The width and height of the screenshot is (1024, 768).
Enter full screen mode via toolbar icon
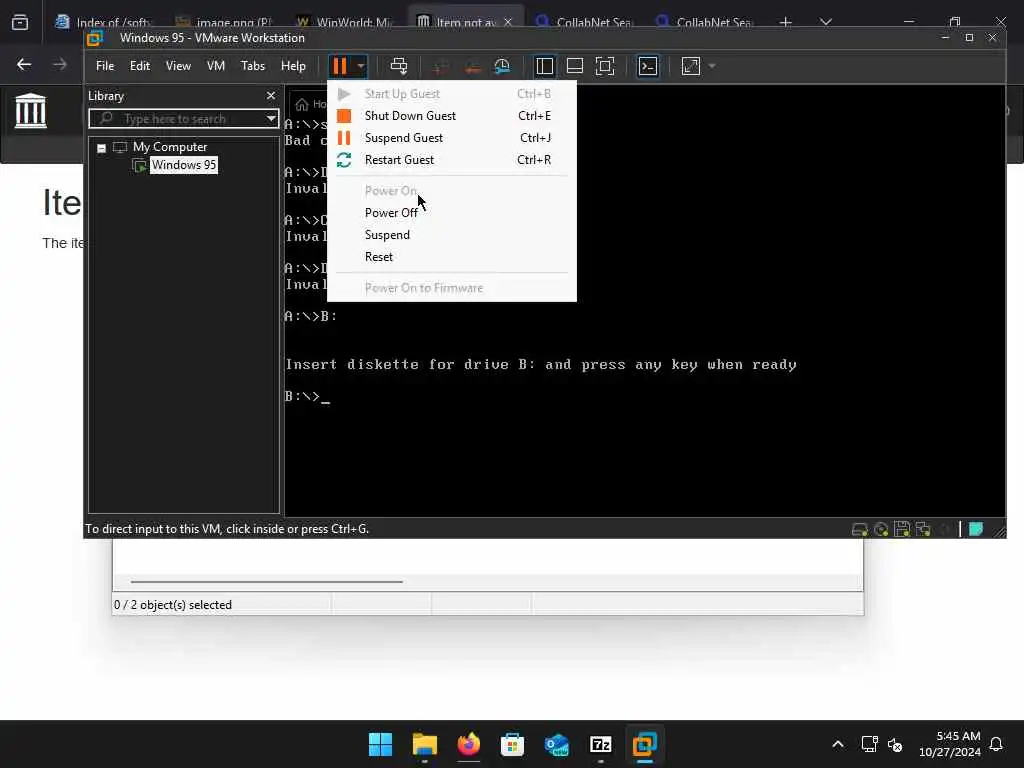[x=605, y=66]
